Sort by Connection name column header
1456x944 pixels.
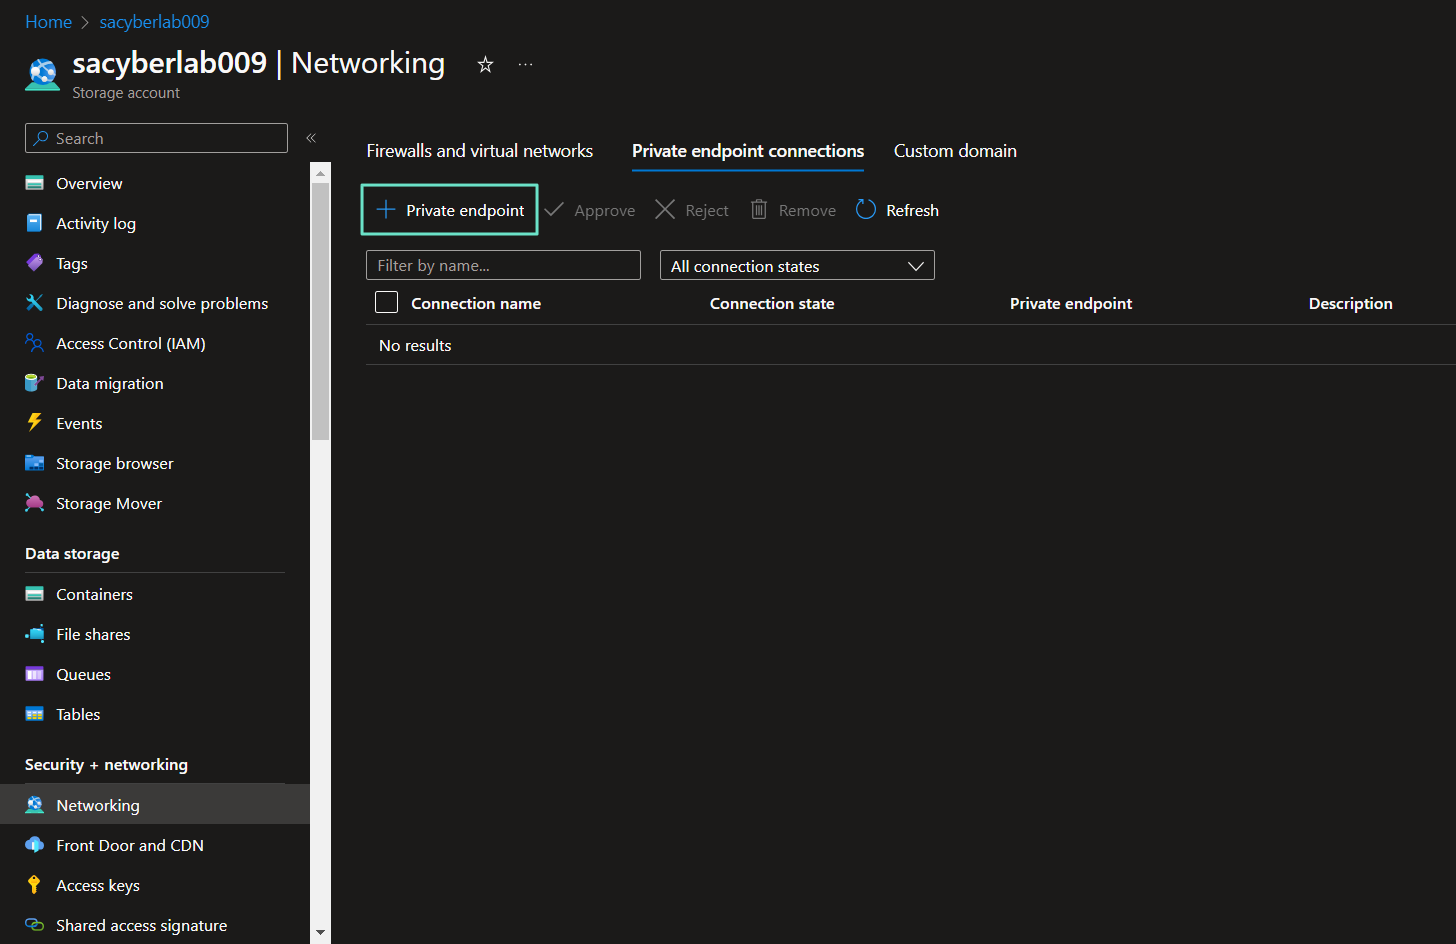tap(476, 303)
